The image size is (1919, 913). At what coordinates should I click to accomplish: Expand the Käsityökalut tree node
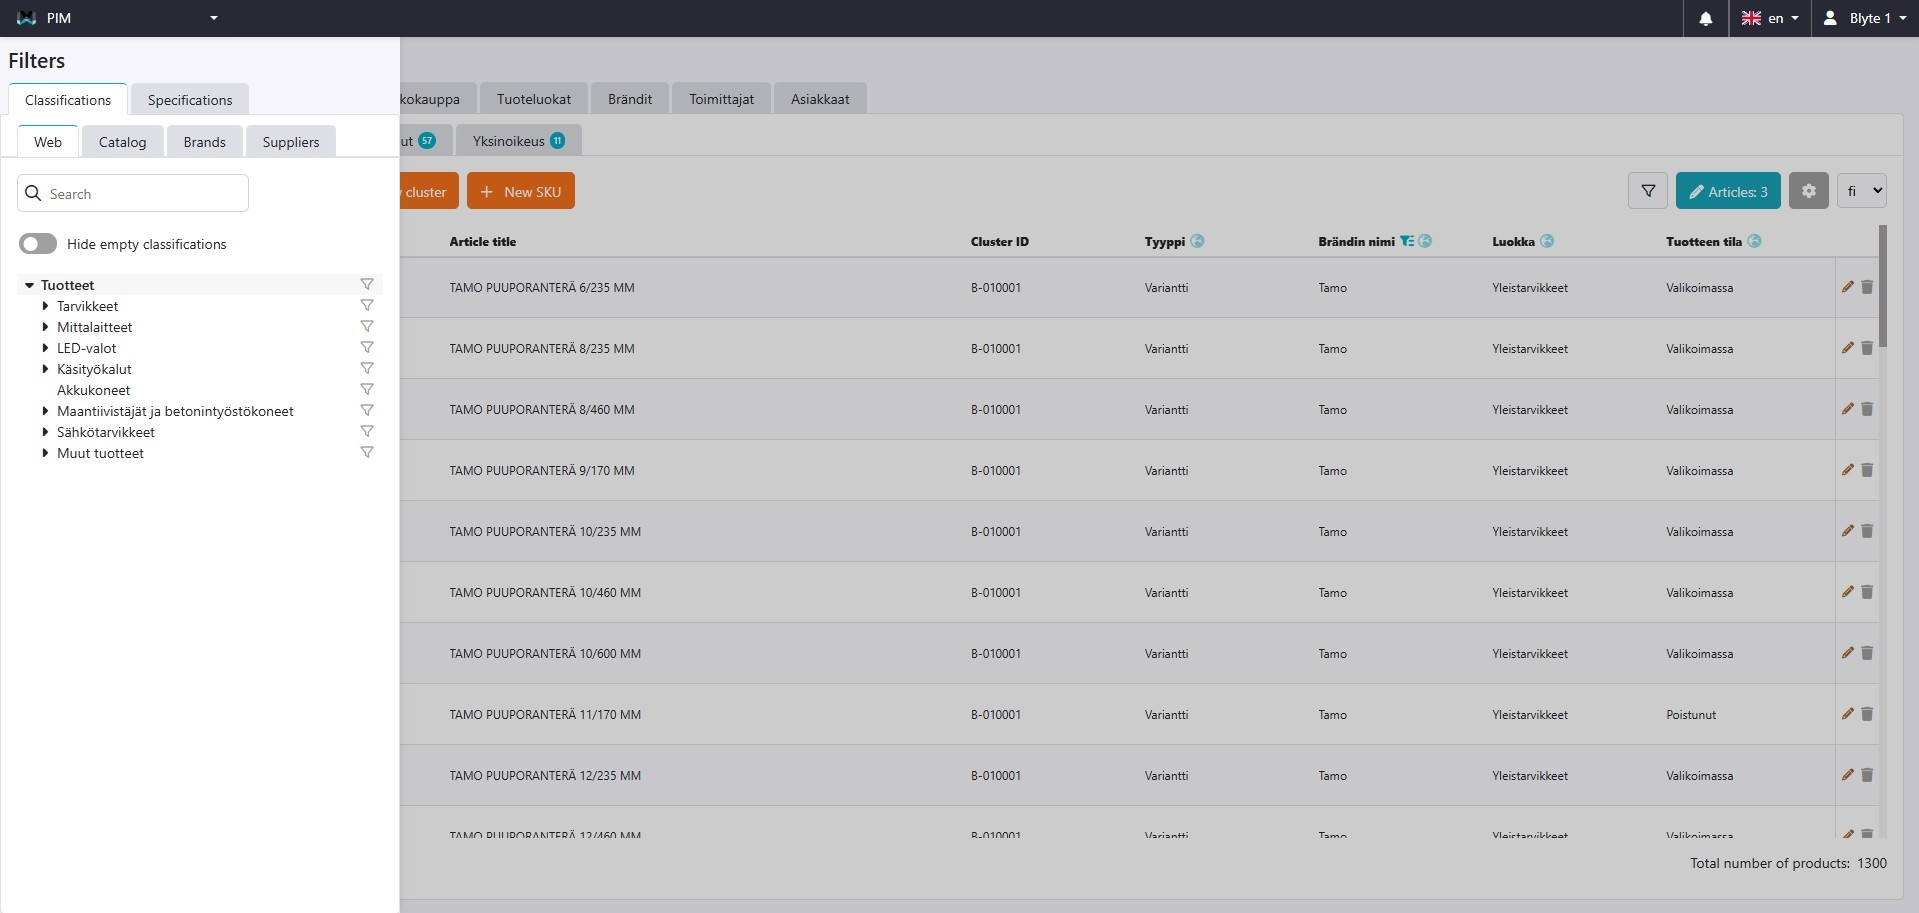45,369
